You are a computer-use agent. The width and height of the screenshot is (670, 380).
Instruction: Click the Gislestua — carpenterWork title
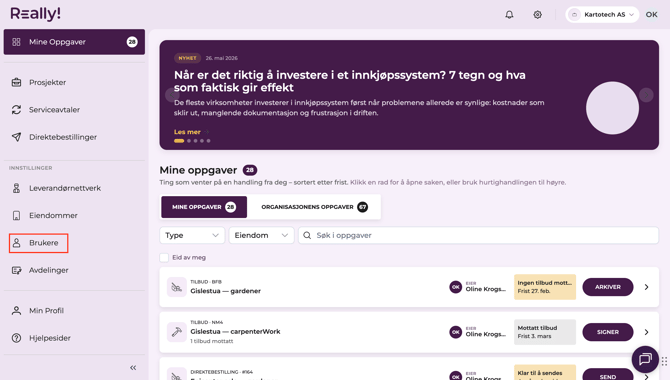coord(235,332)
